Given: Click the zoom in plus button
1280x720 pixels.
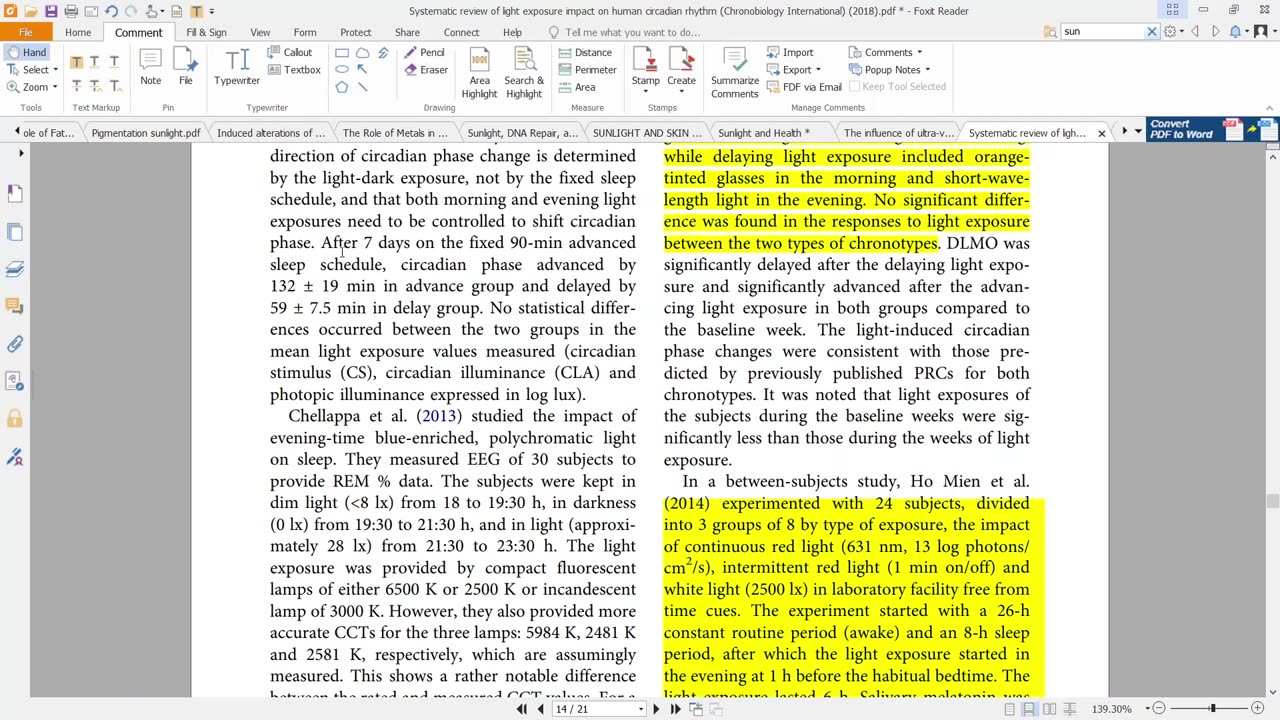Looking at the screenshot, I should [1257, 709].
